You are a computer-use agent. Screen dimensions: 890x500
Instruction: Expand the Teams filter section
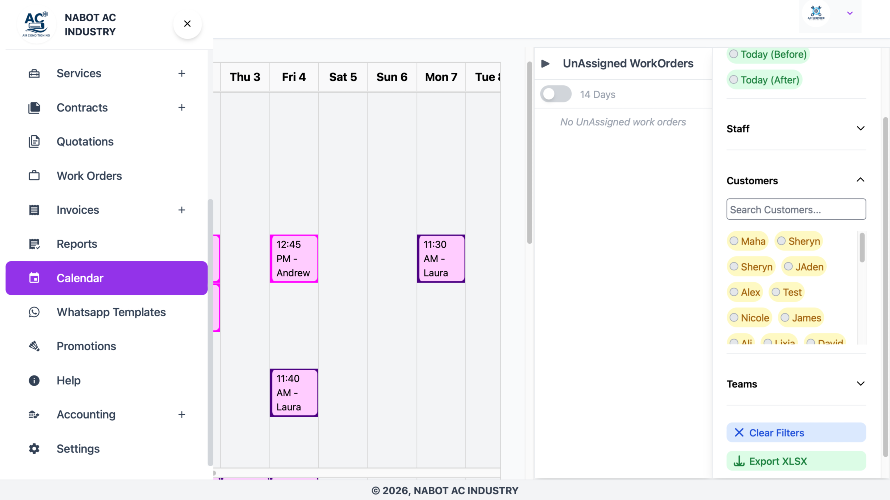860,384
